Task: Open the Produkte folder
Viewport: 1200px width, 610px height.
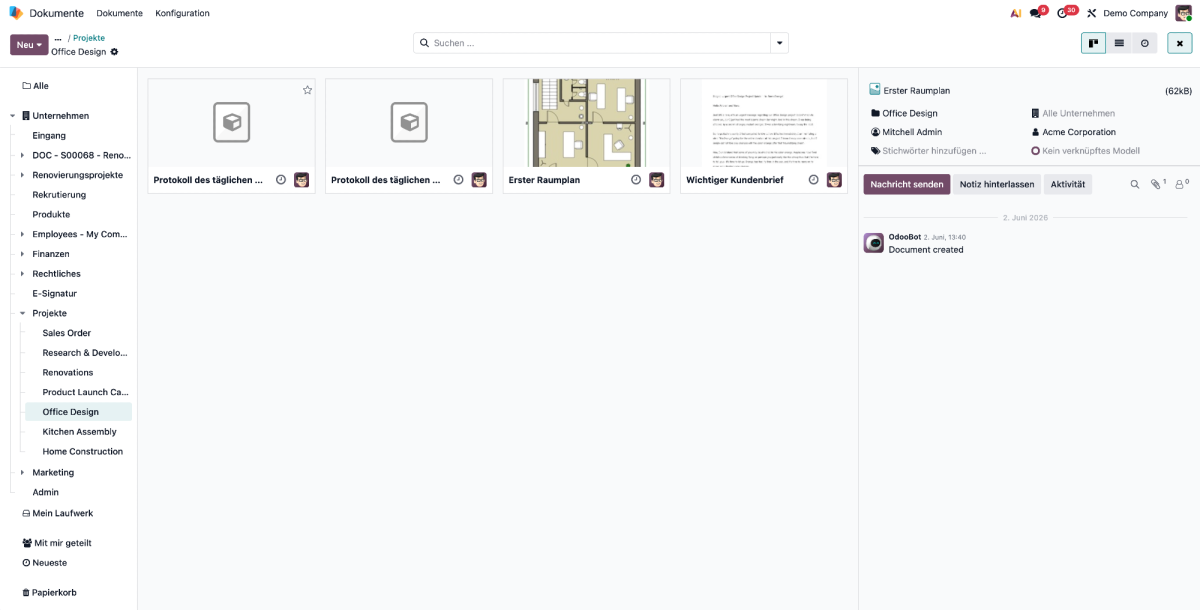Action: [51, 214]
